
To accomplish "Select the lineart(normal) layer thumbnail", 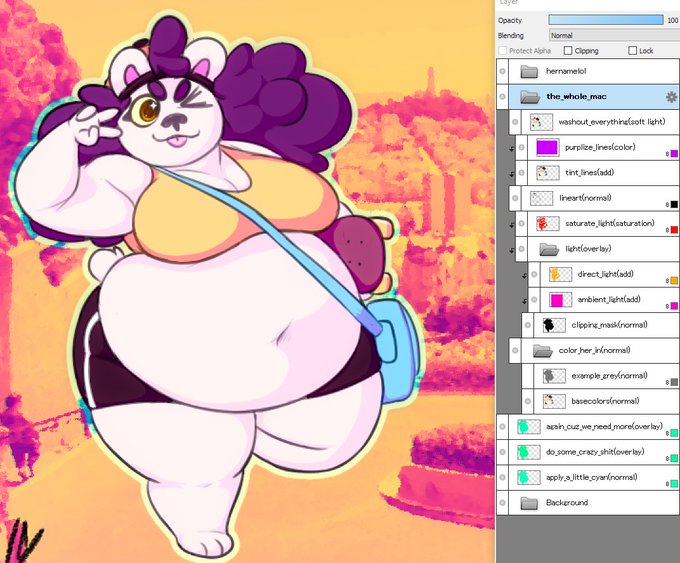I will (541, 198).
